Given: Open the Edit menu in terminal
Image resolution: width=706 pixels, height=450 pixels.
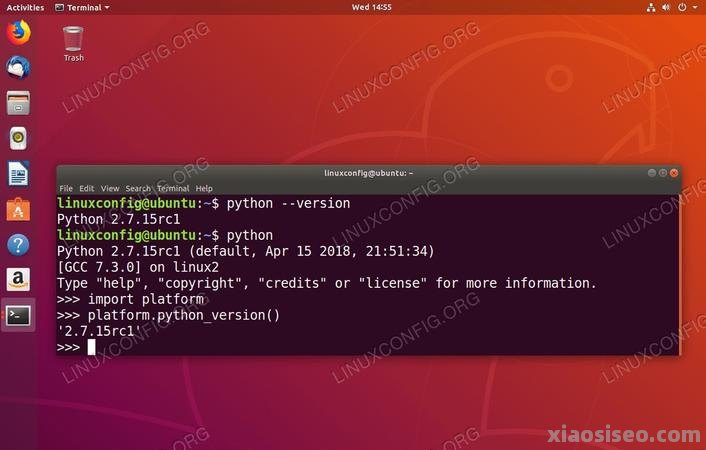Looking at the screenshot, I should (x=86, y=188).
